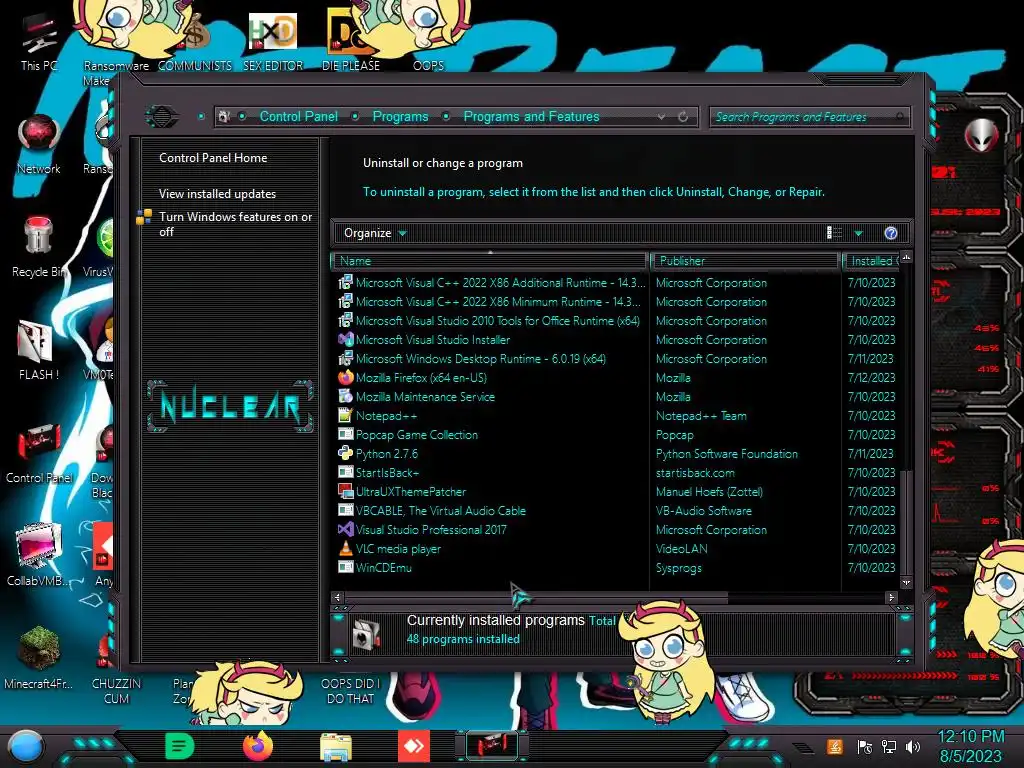Click the Start orb button

(26, 747)
